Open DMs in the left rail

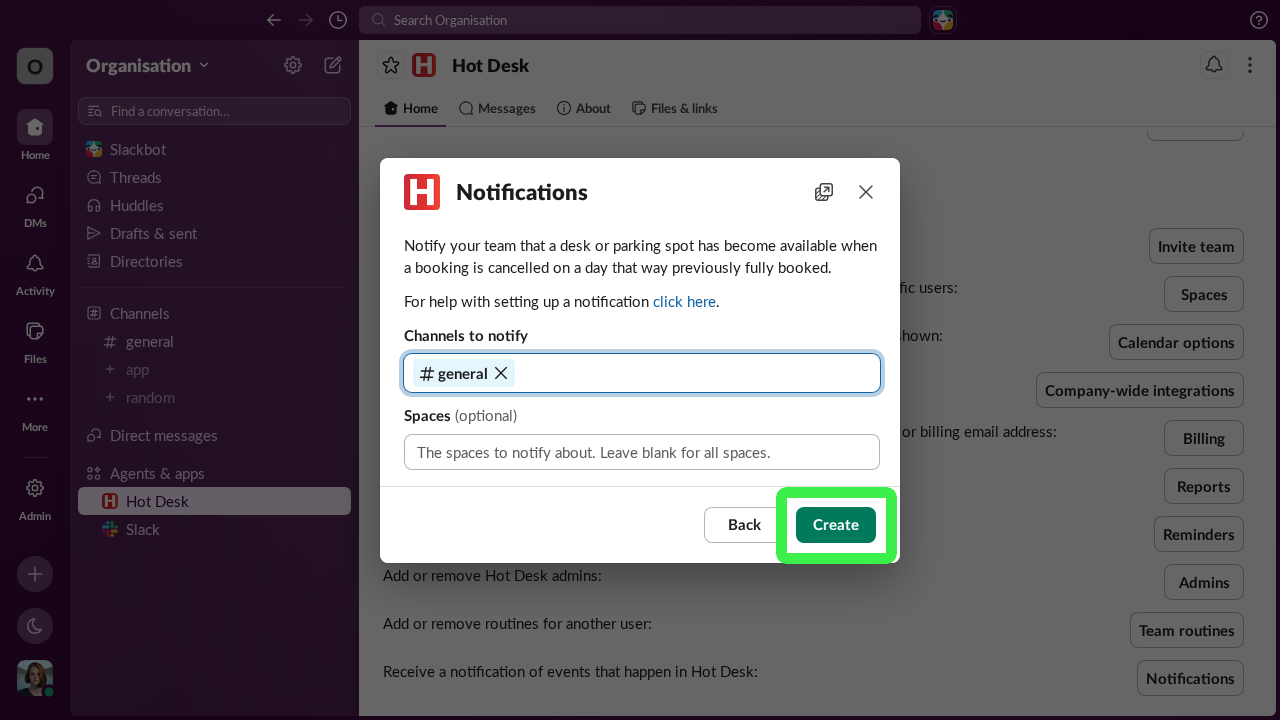(35, 204)
